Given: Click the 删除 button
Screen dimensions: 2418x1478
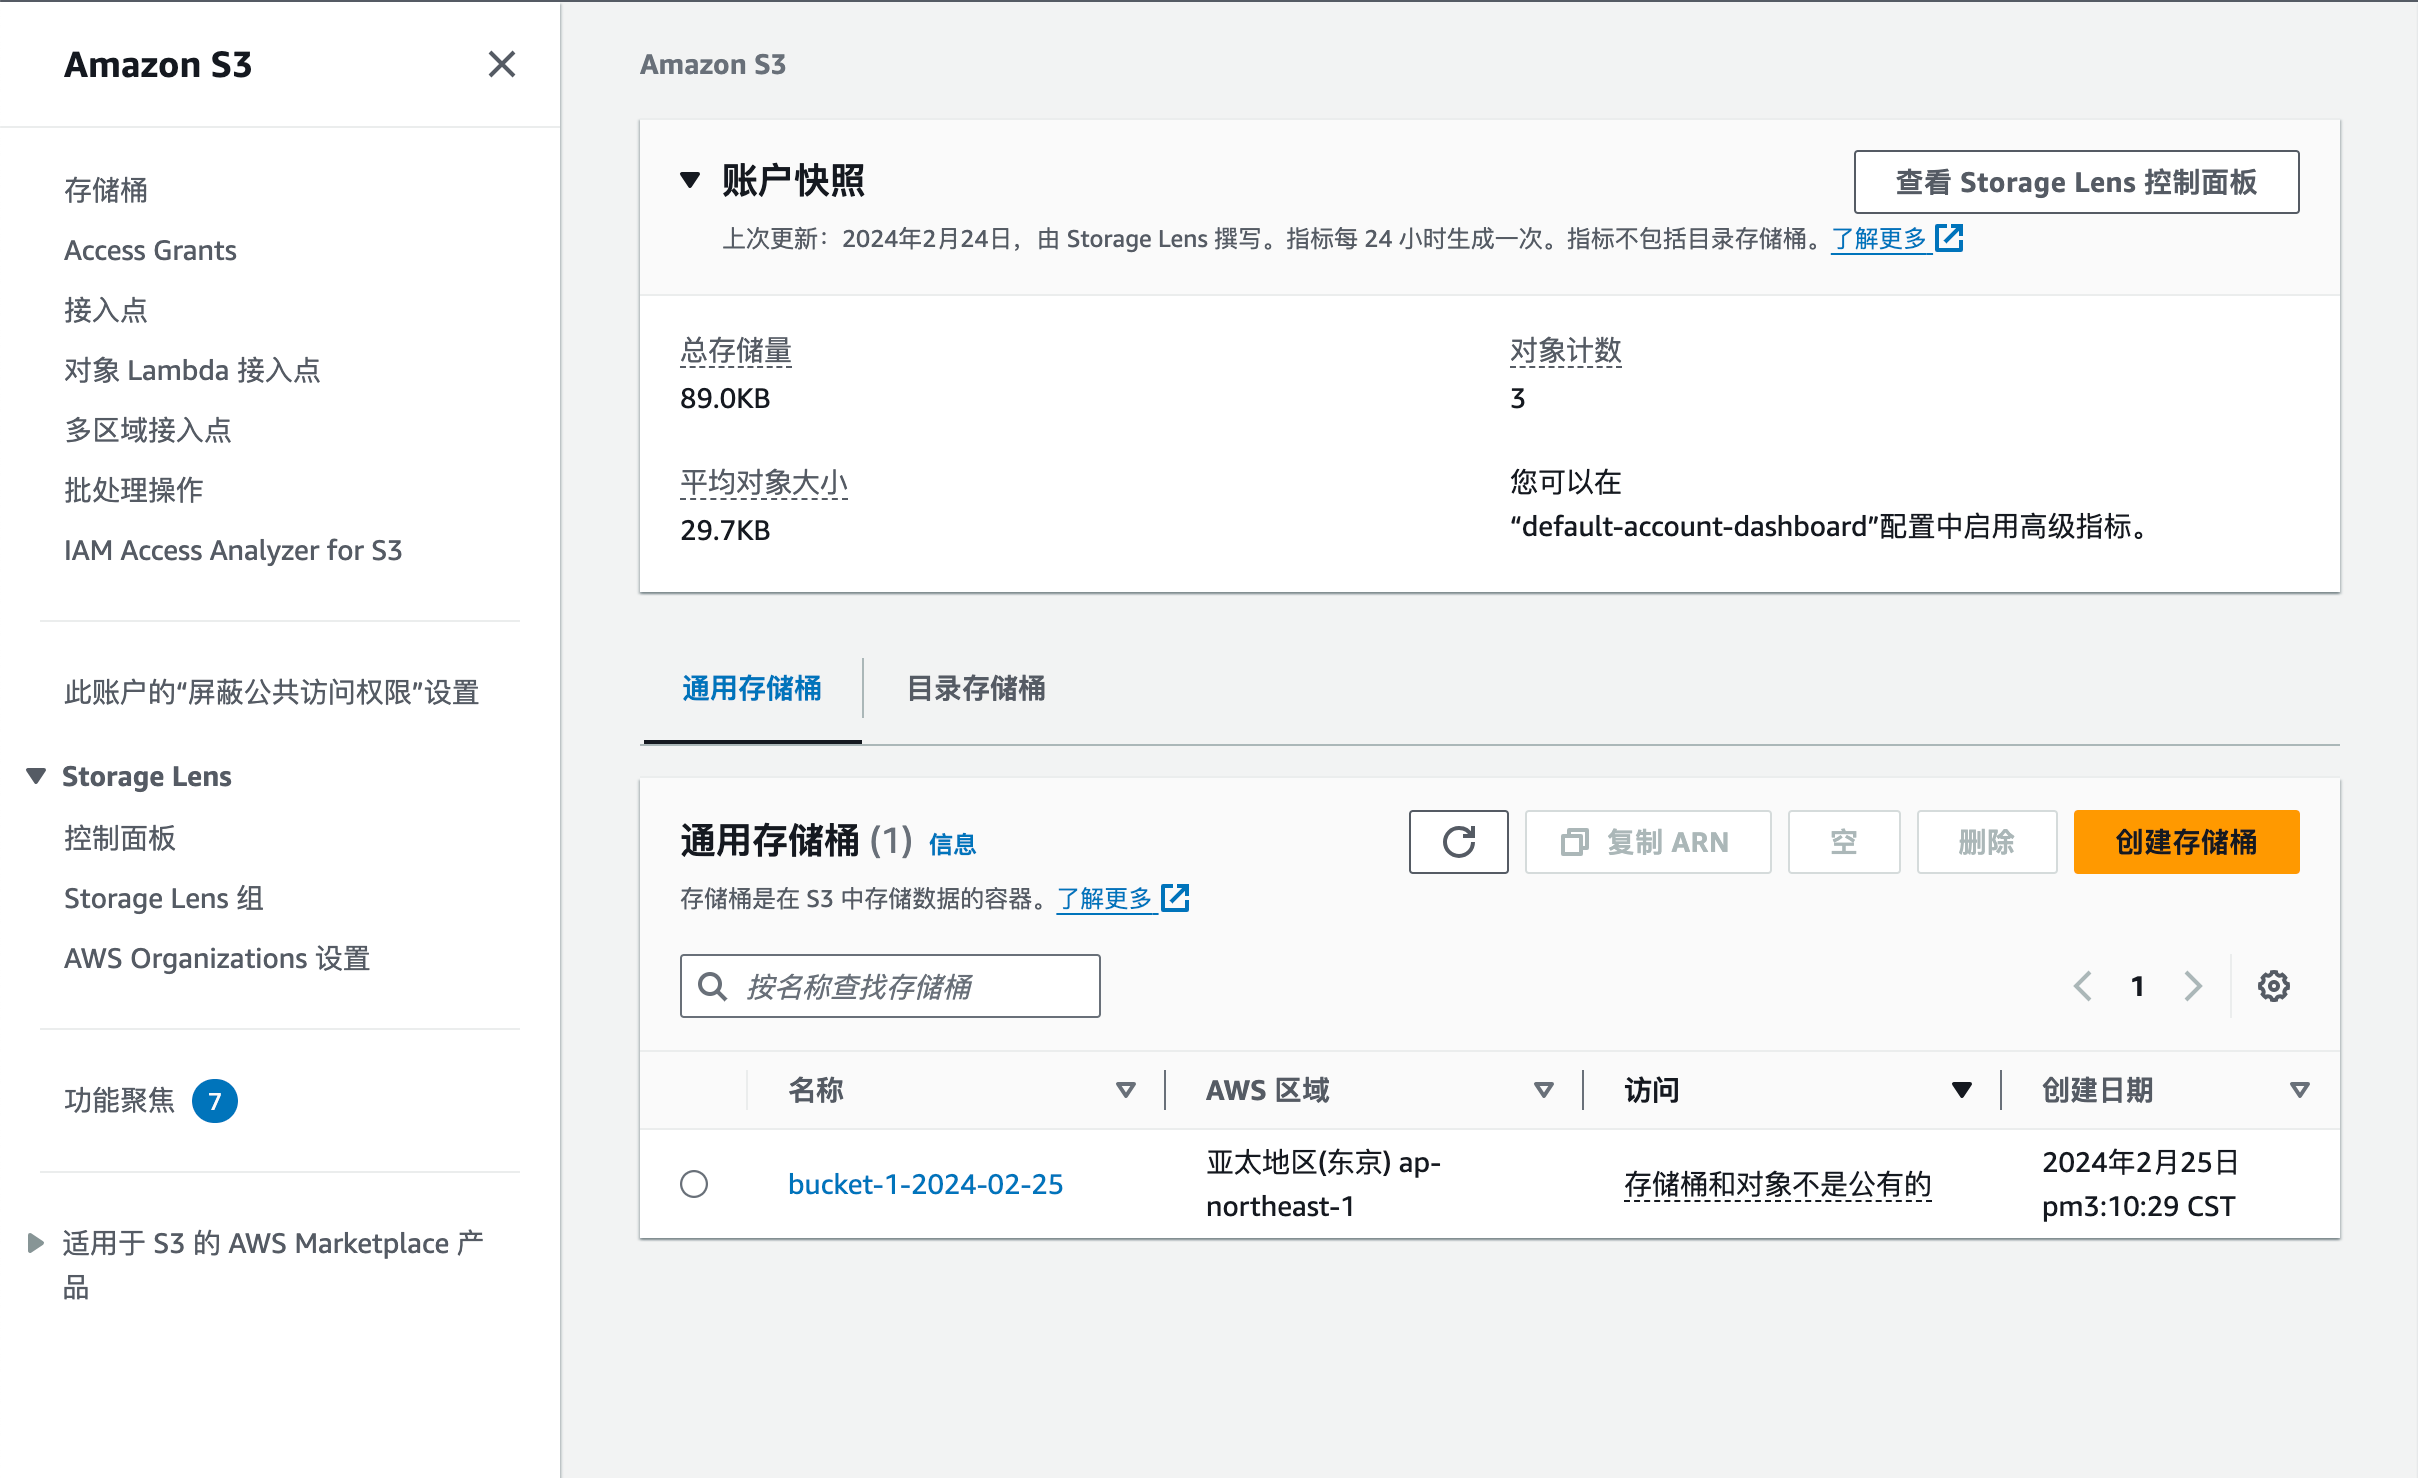Looking at the screenshot, I should 1986,842.
